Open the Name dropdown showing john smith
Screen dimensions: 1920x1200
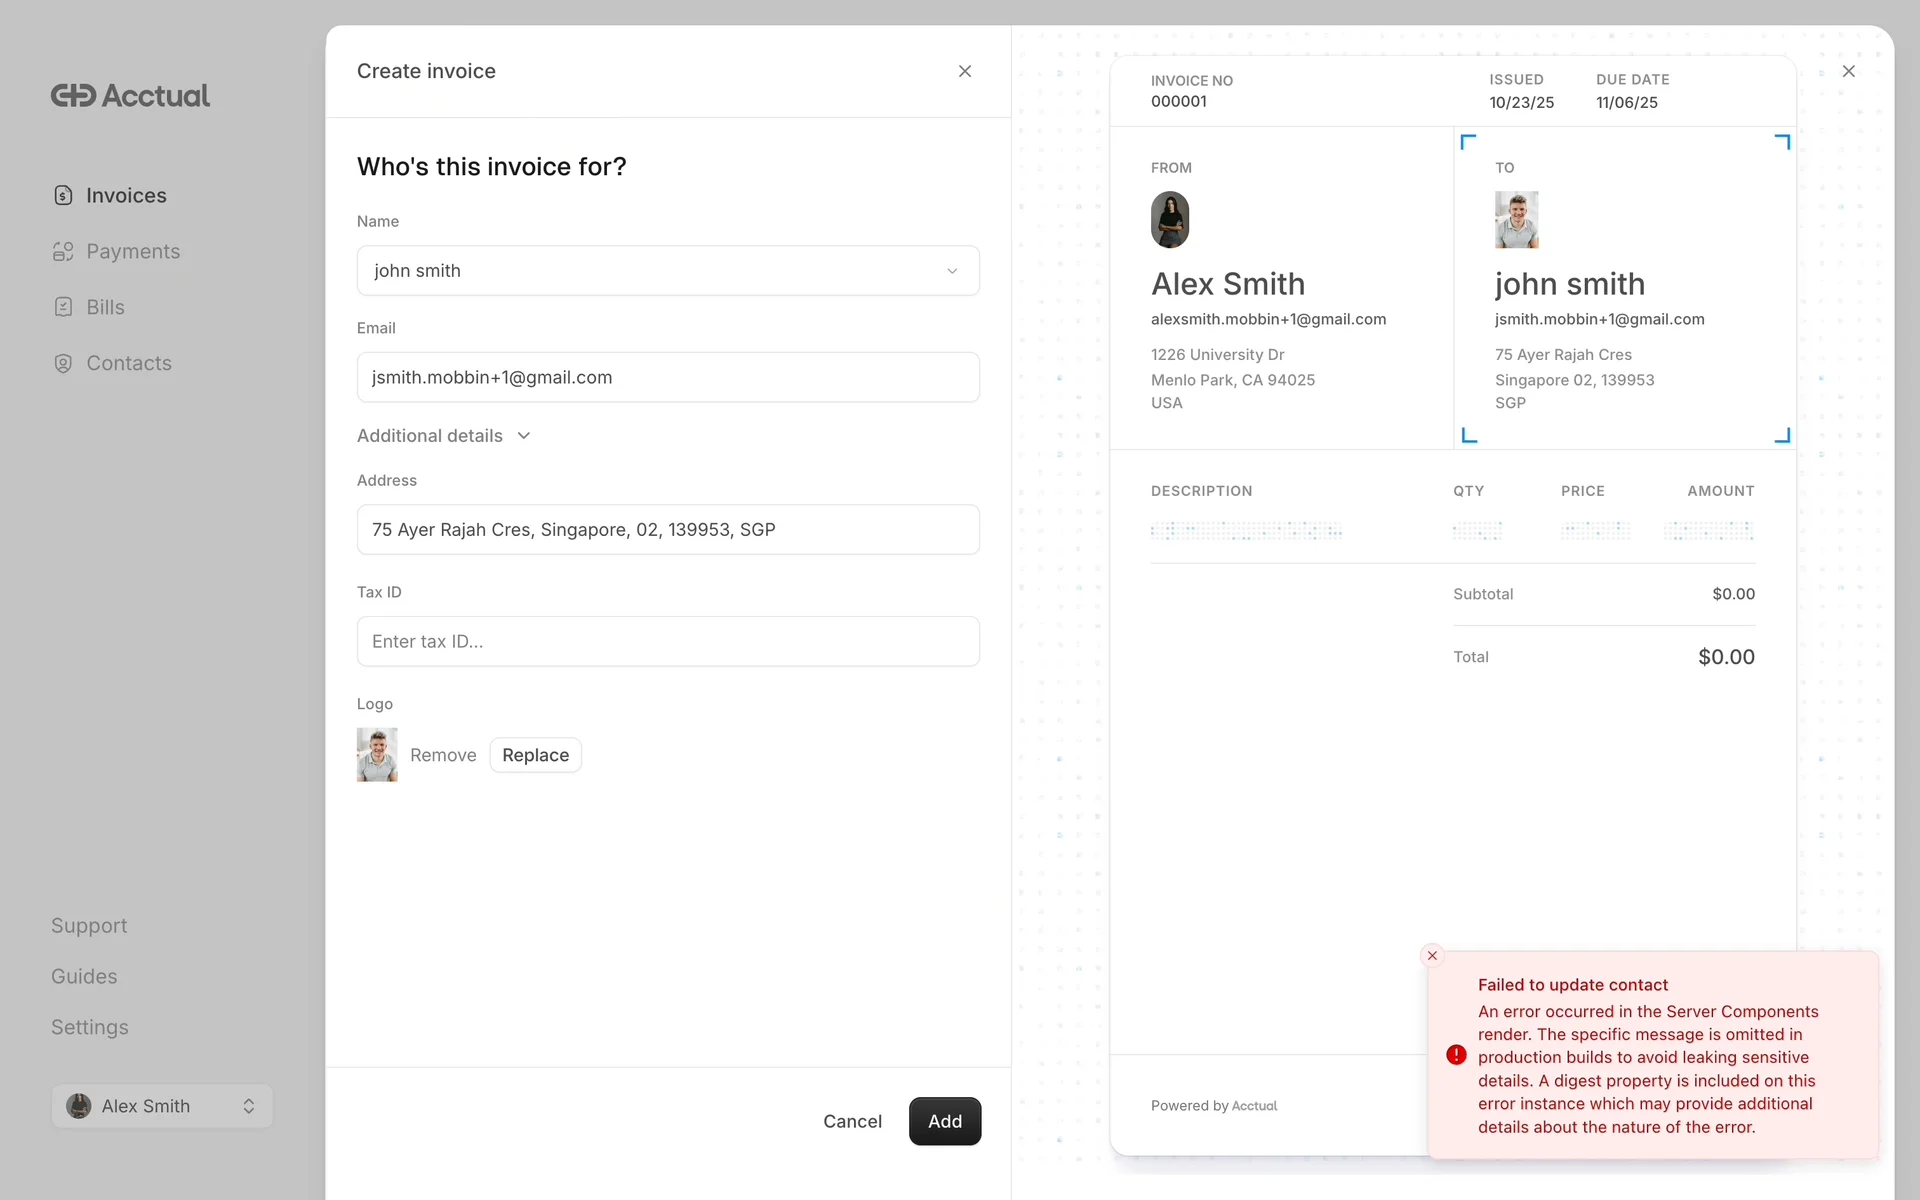point(667,271)
